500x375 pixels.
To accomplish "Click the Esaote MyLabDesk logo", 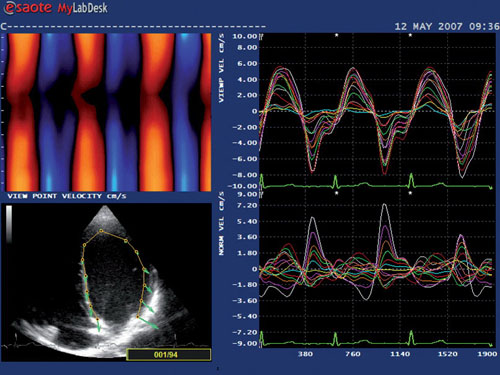I will pyautogui.click(x=56, y=8).
